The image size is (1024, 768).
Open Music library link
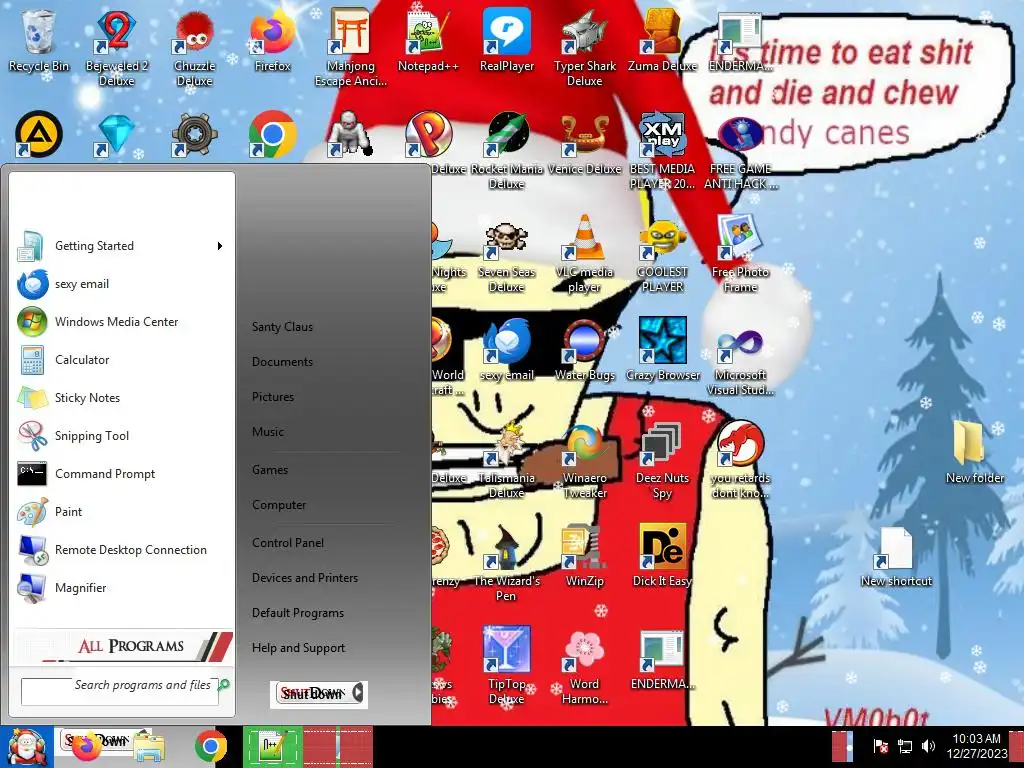click(268, 432)
